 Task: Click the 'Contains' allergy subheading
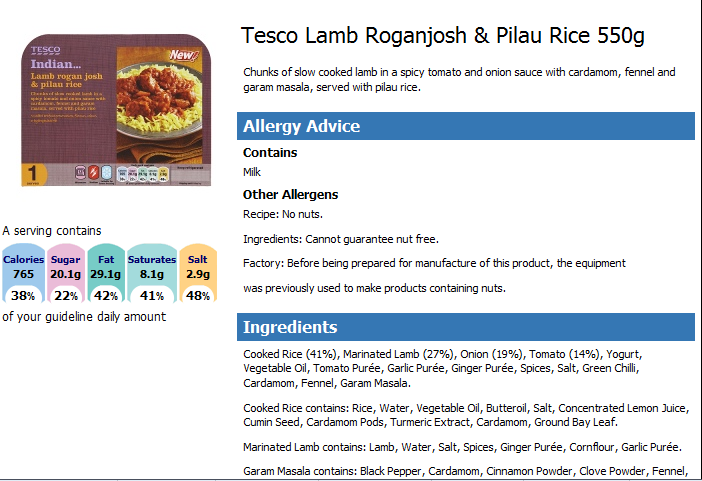pyautogui.click(x=270, y=153)
